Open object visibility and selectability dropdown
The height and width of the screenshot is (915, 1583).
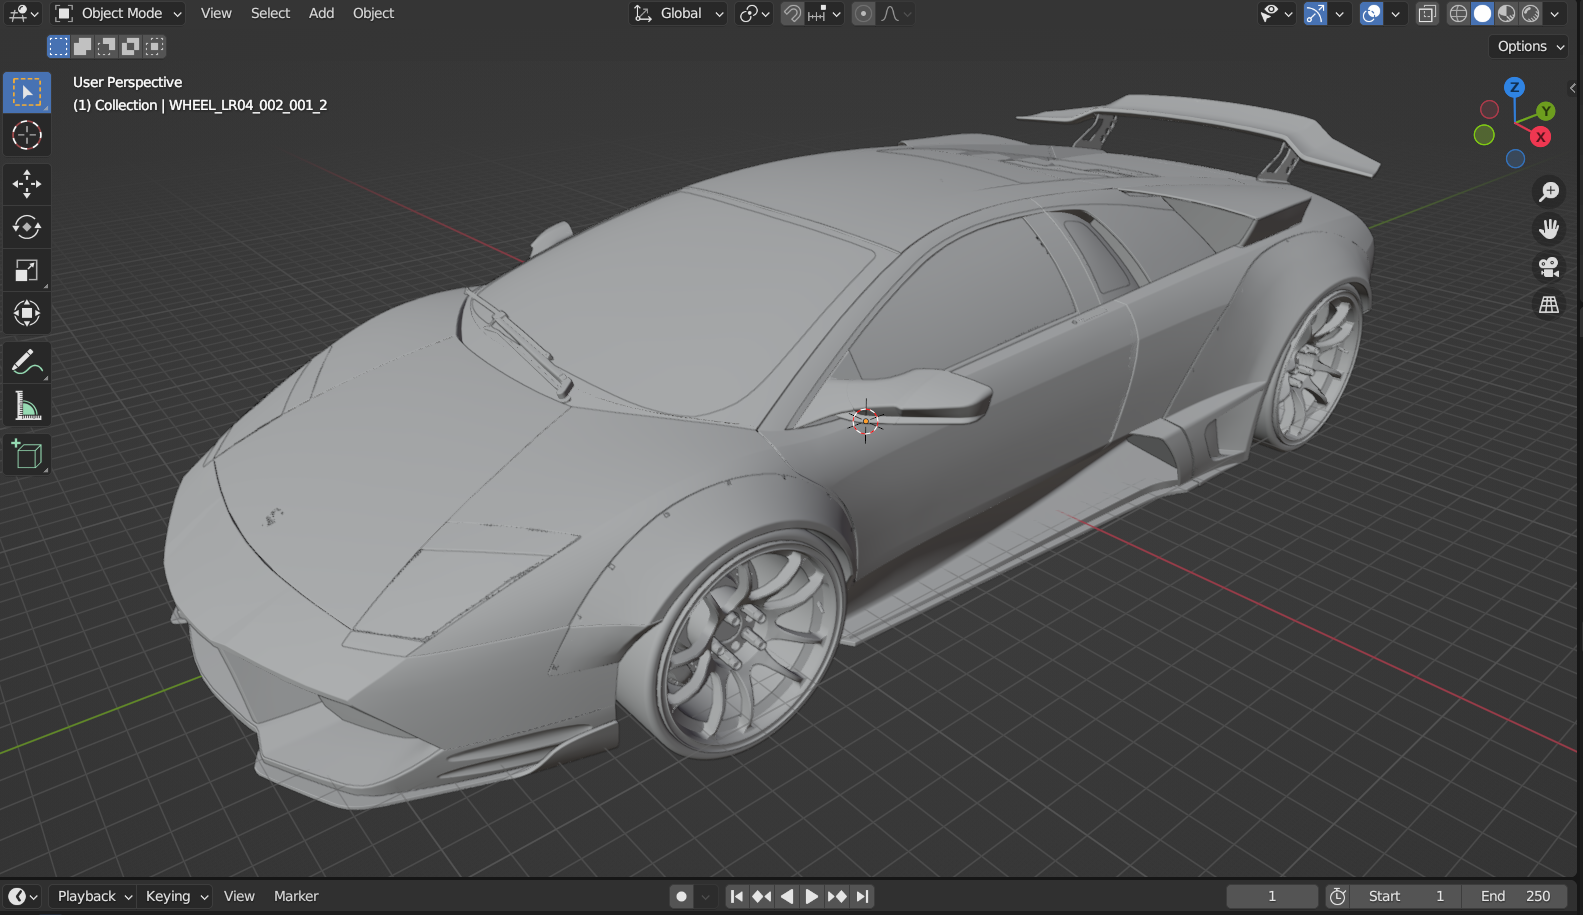pos(1277,14)
